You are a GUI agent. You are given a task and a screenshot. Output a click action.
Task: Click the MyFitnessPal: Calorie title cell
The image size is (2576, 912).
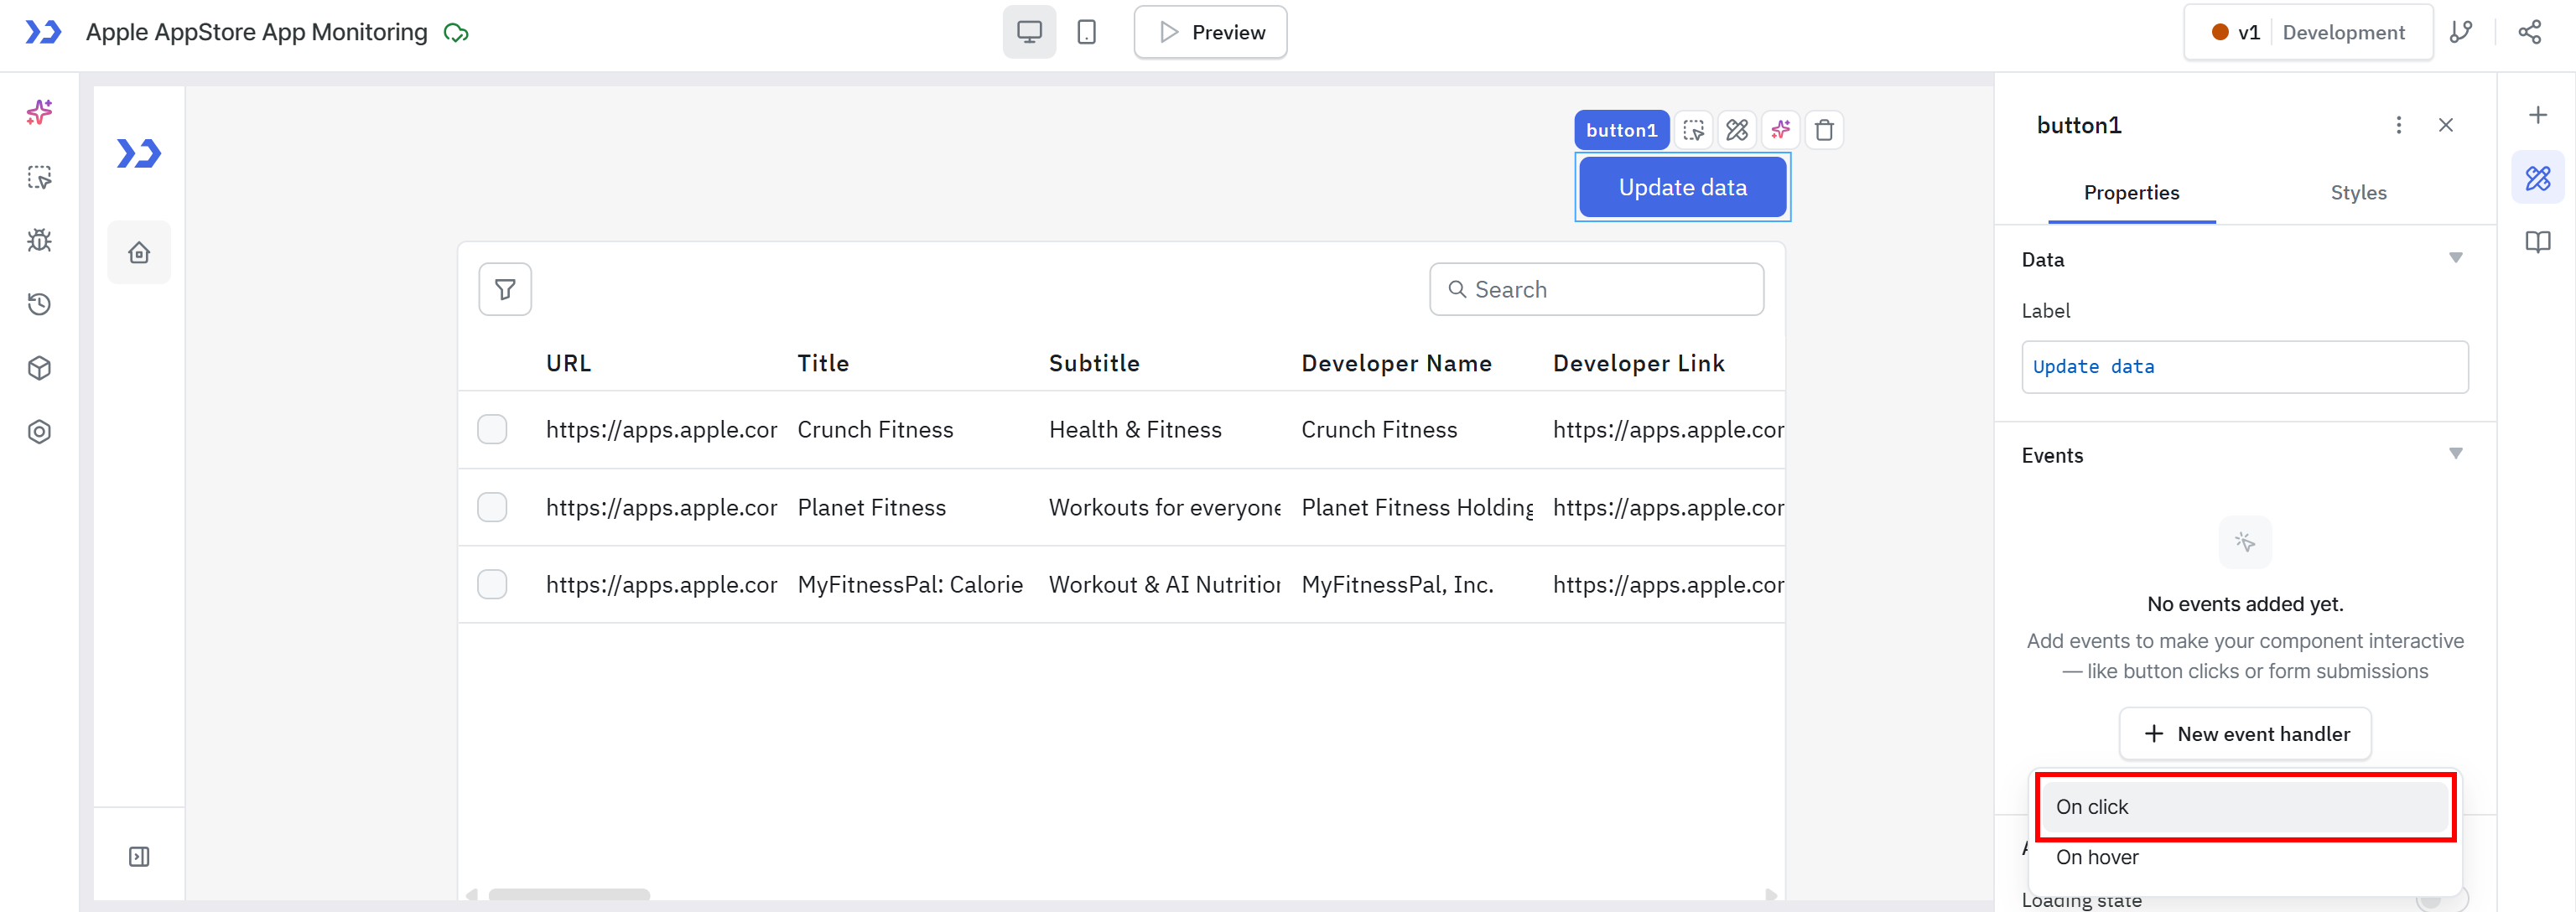coord(910,584)
